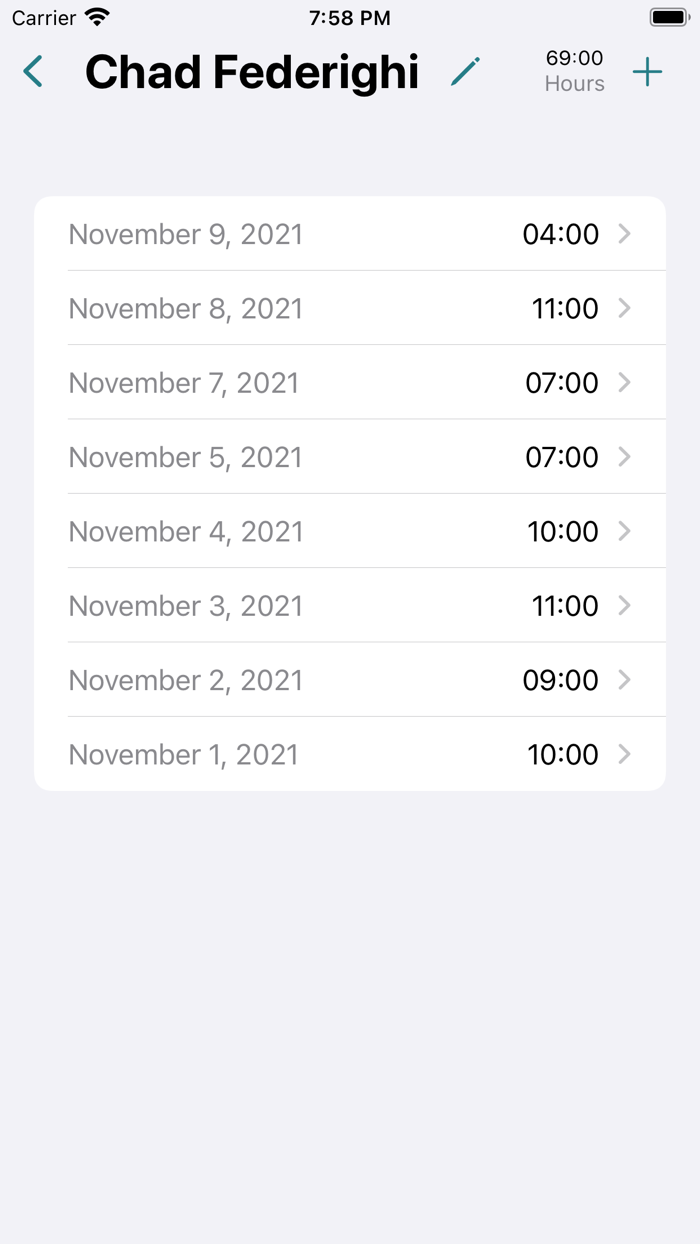Open the November 8, 2021 record

click(x=350, y=308)
